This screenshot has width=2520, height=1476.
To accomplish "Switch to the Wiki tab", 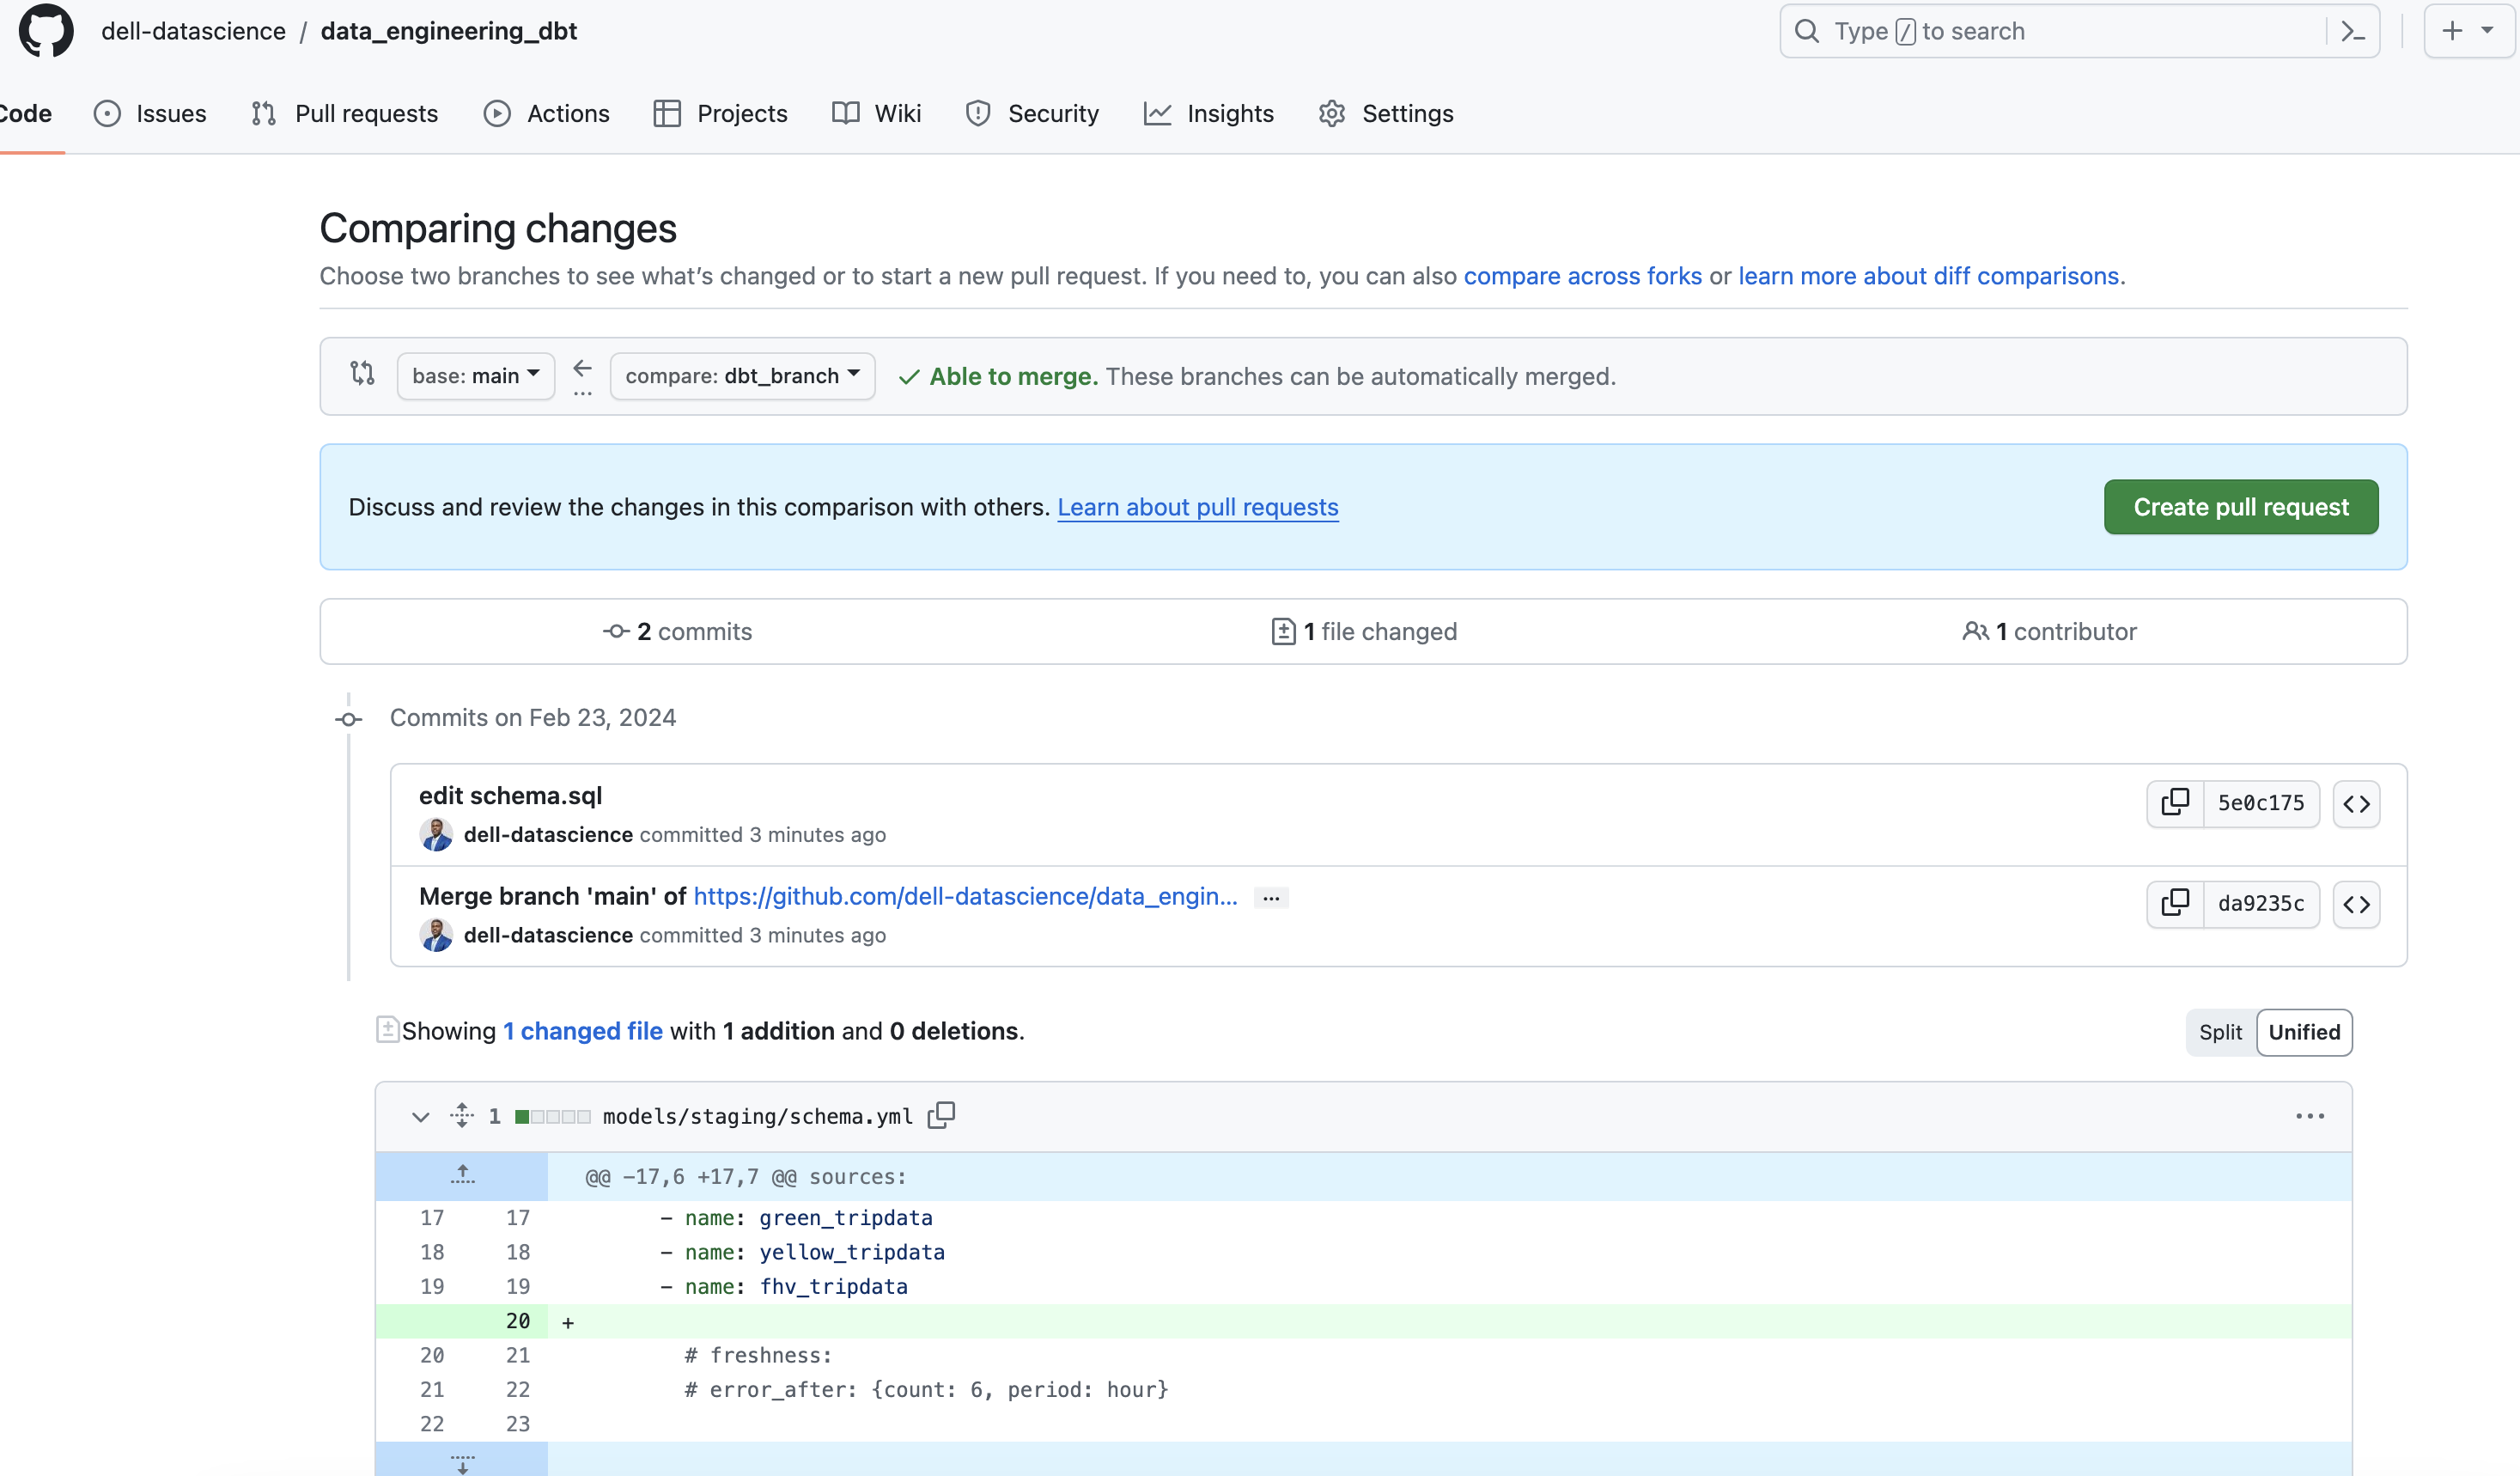I will (x=877, y=114).
